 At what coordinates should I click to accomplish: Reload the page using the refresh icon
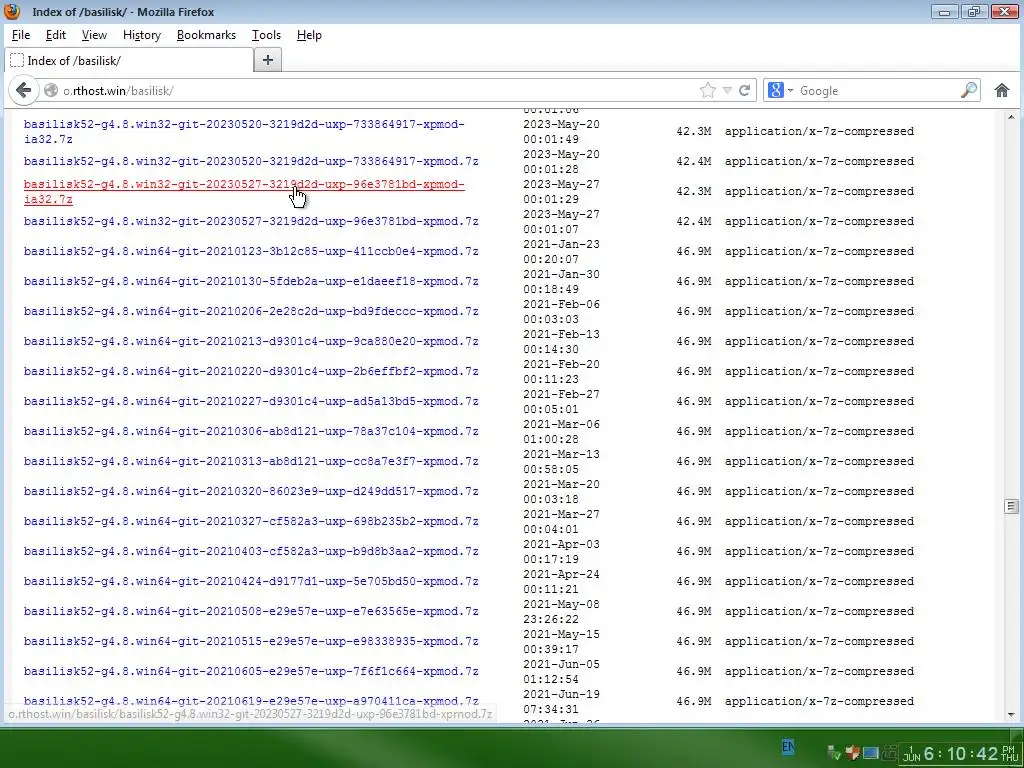(744, 90)
